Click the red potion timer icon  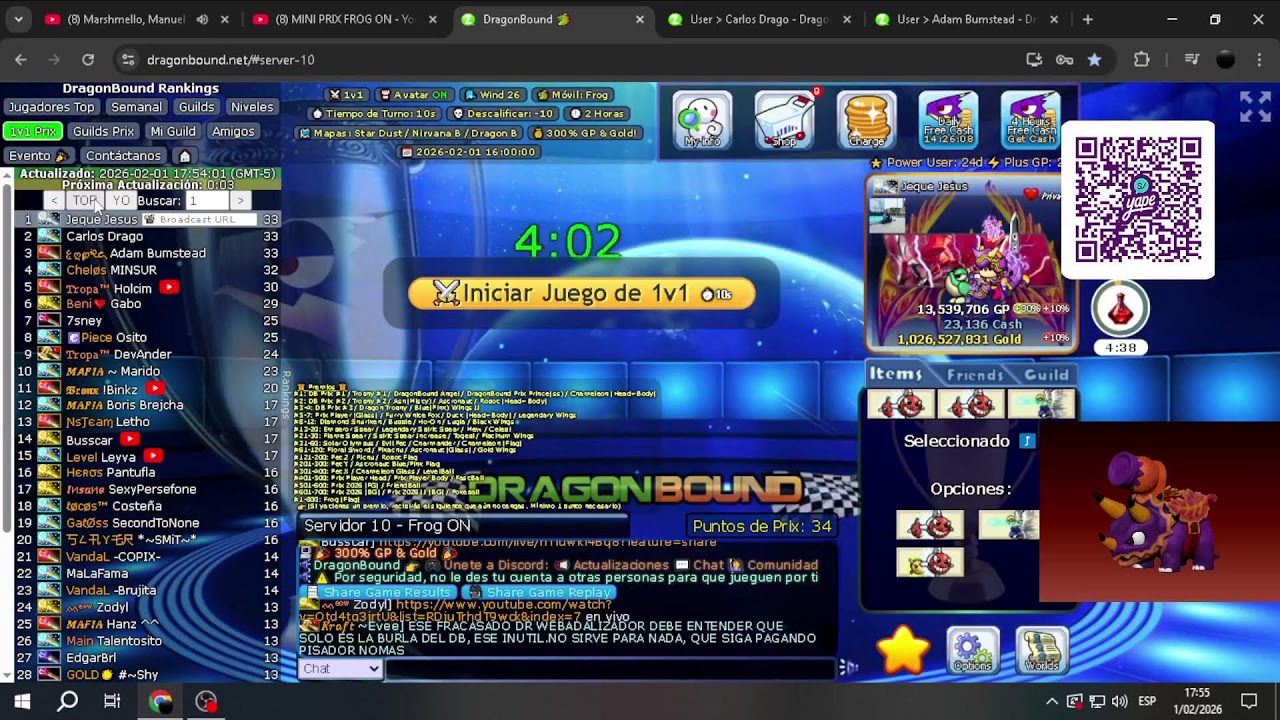[1120, 309]
